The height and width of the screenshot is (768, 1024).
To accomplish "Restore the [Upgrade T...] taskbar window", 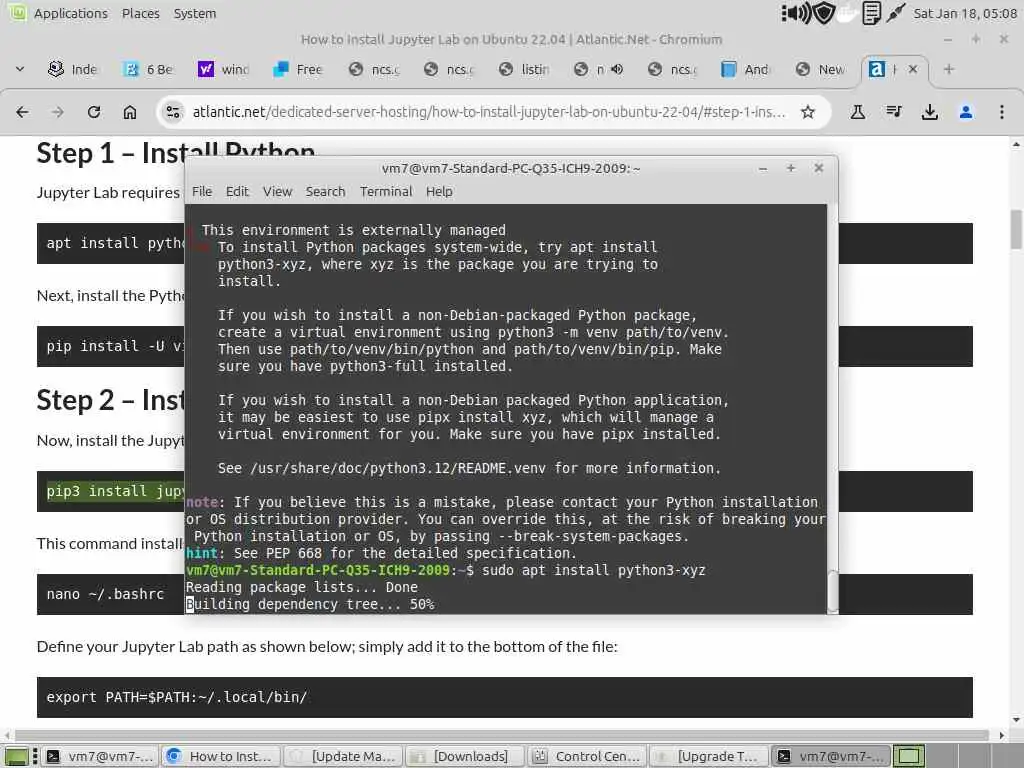I will click(709, 756).
